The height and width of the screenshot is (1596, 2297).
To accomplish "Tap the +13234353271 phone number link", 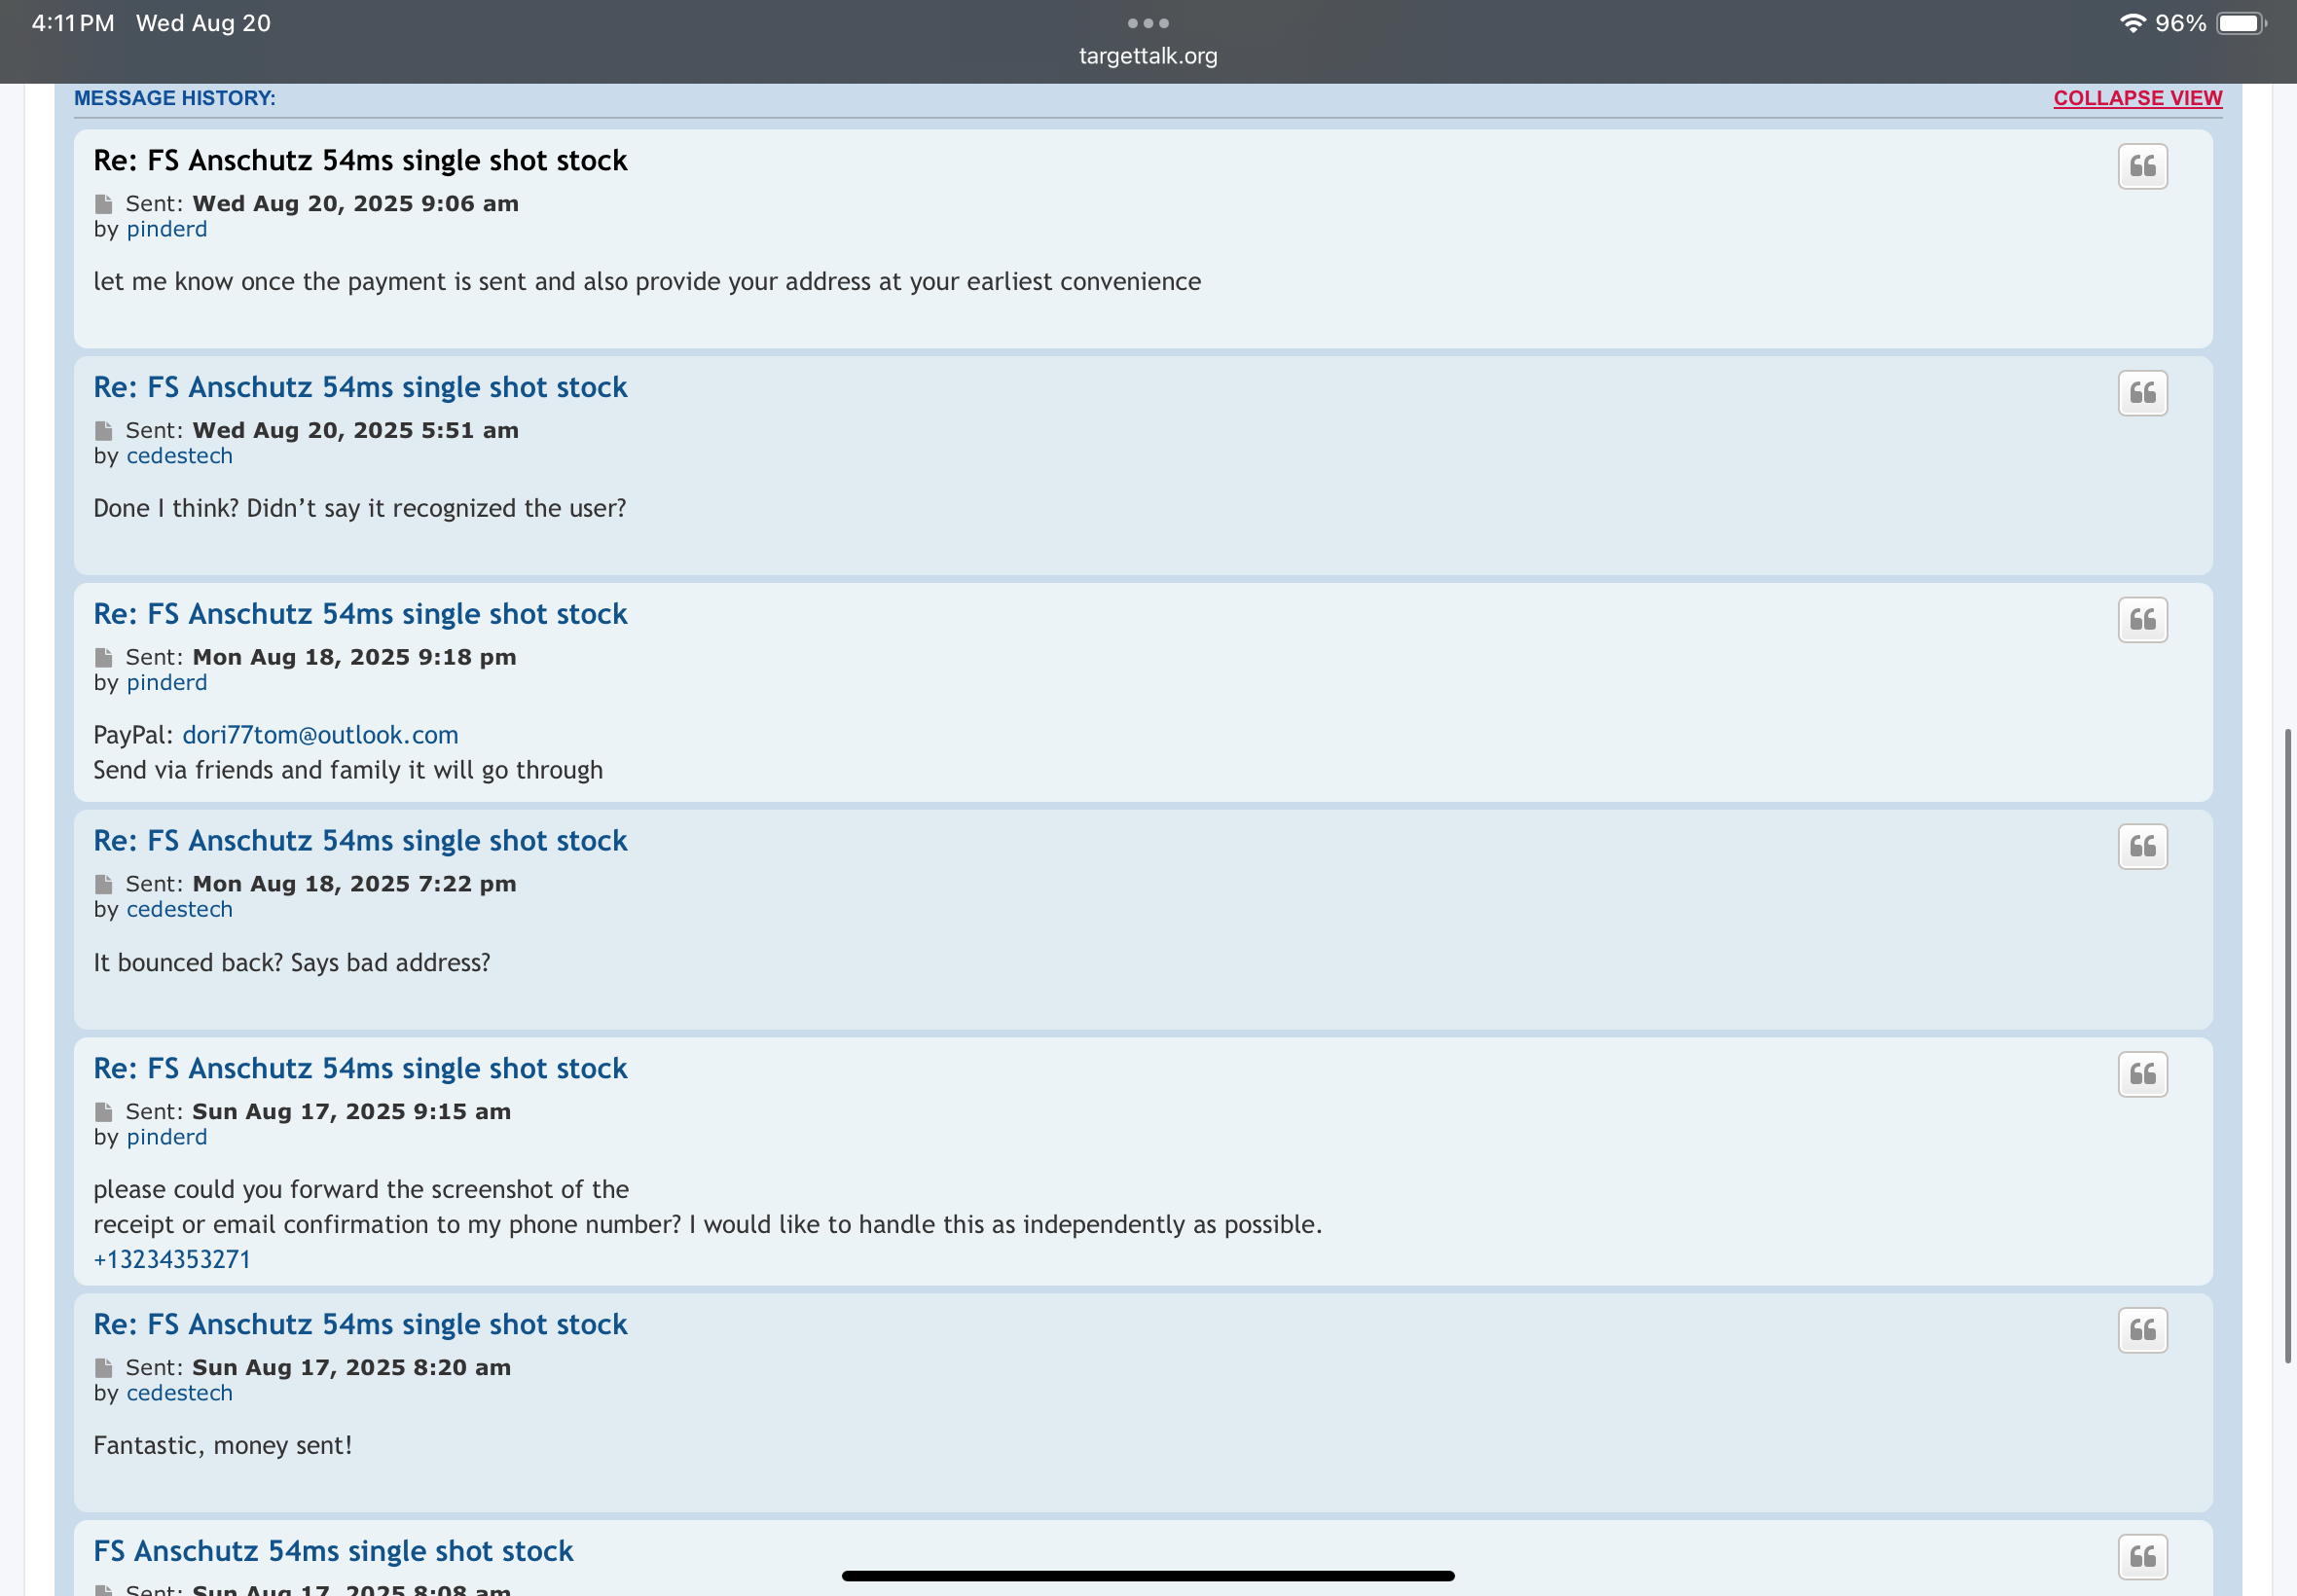I will [x=171, y=1260].
